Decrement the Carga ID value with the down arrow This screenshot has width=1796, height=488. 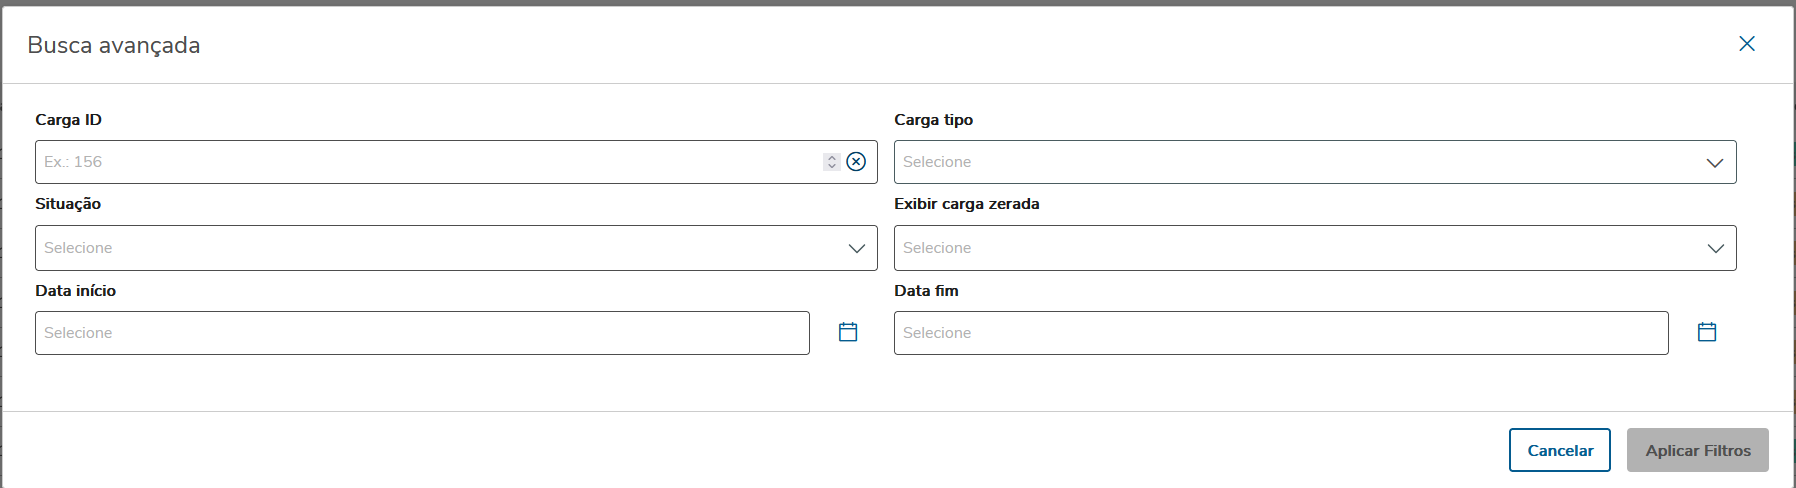pos(831,166)
